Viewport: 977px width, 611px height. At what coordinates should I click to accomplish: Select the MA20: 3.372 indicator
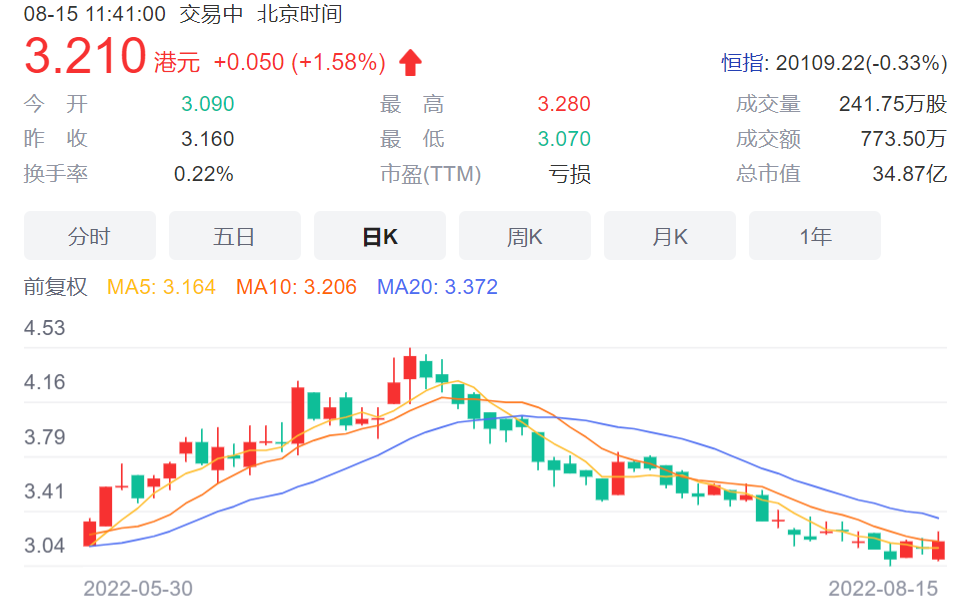point(437,287)
